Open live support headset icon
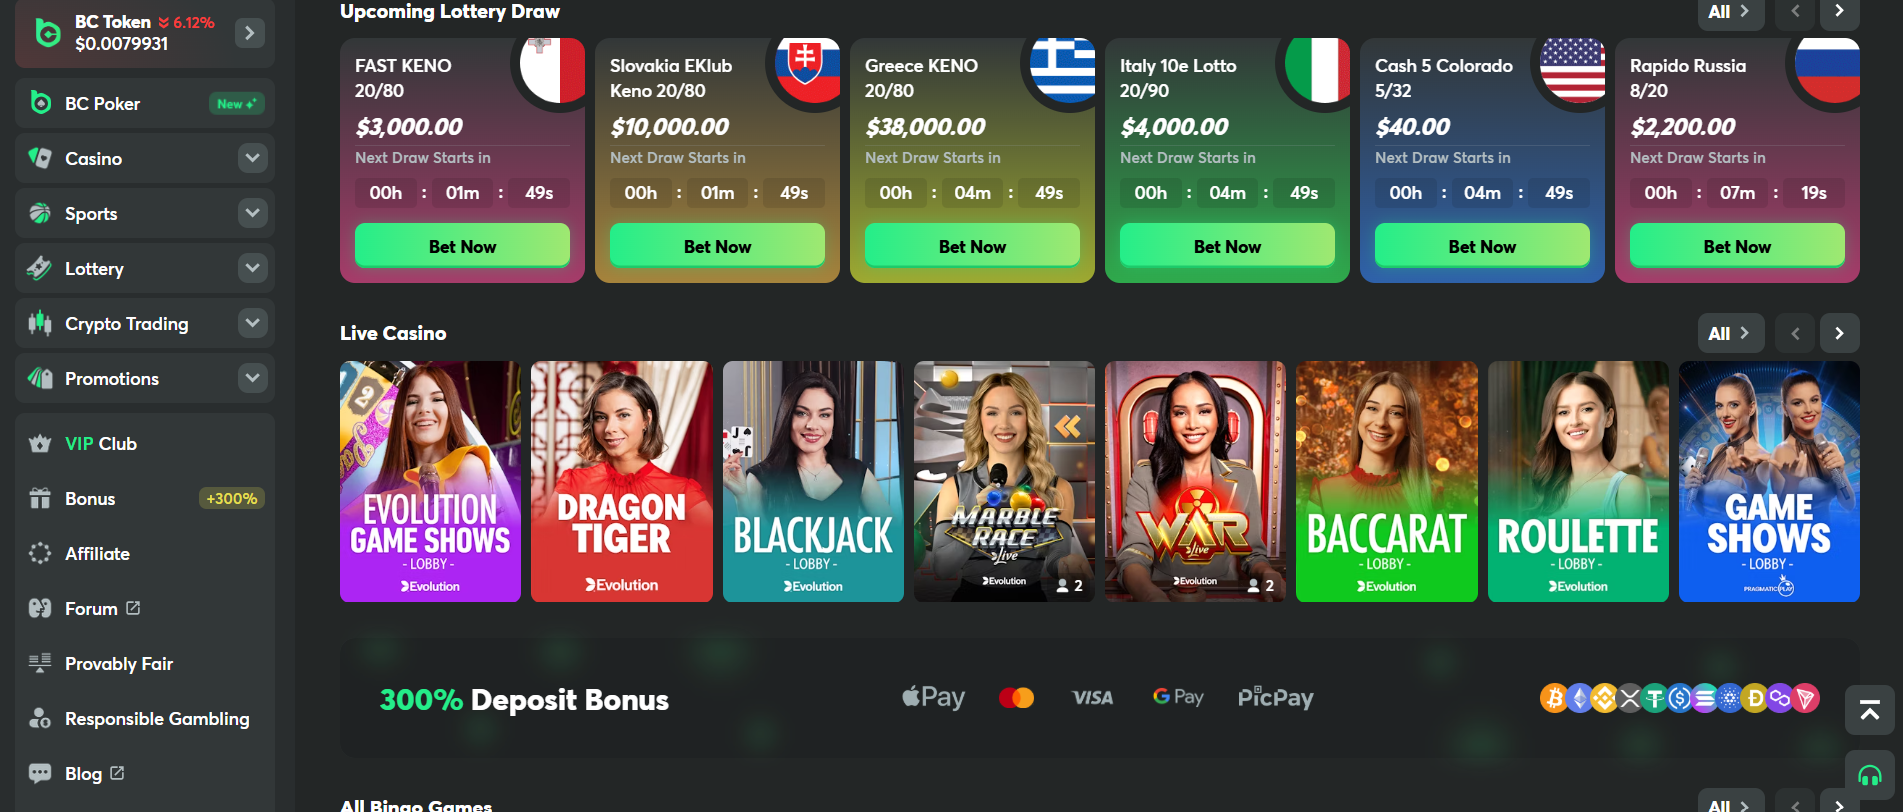This screenshot has height=812, width=1903. [x=1869, y=775]
